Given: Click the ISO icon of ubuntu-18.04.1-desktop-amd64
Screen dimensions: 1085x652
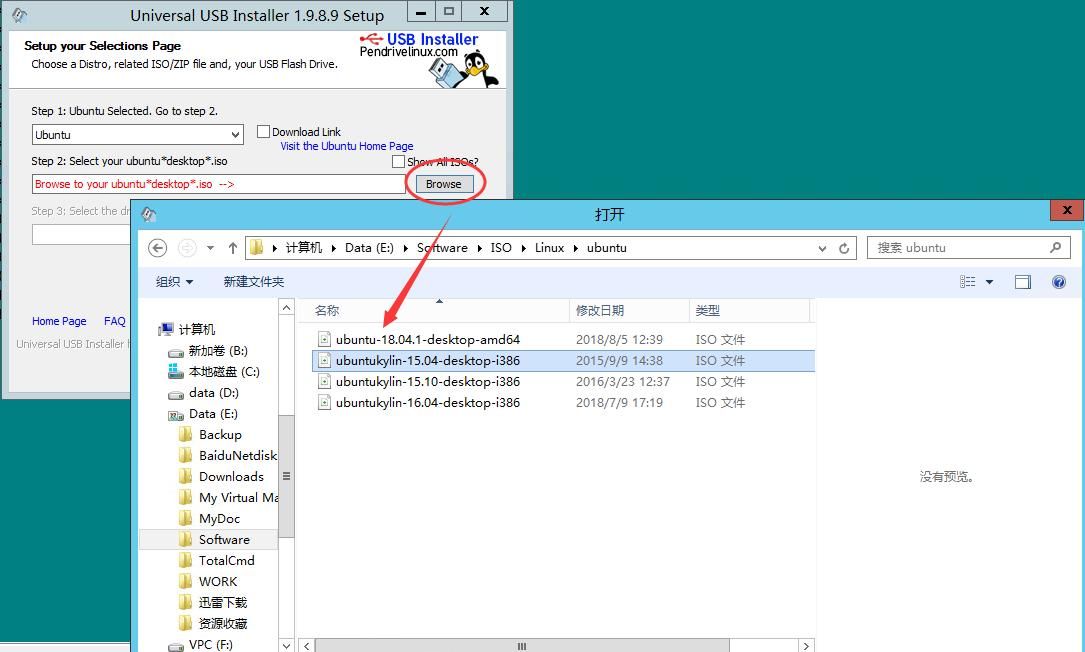Looking at the screenshot, I should pyautogui.click(x=324, y=339).
